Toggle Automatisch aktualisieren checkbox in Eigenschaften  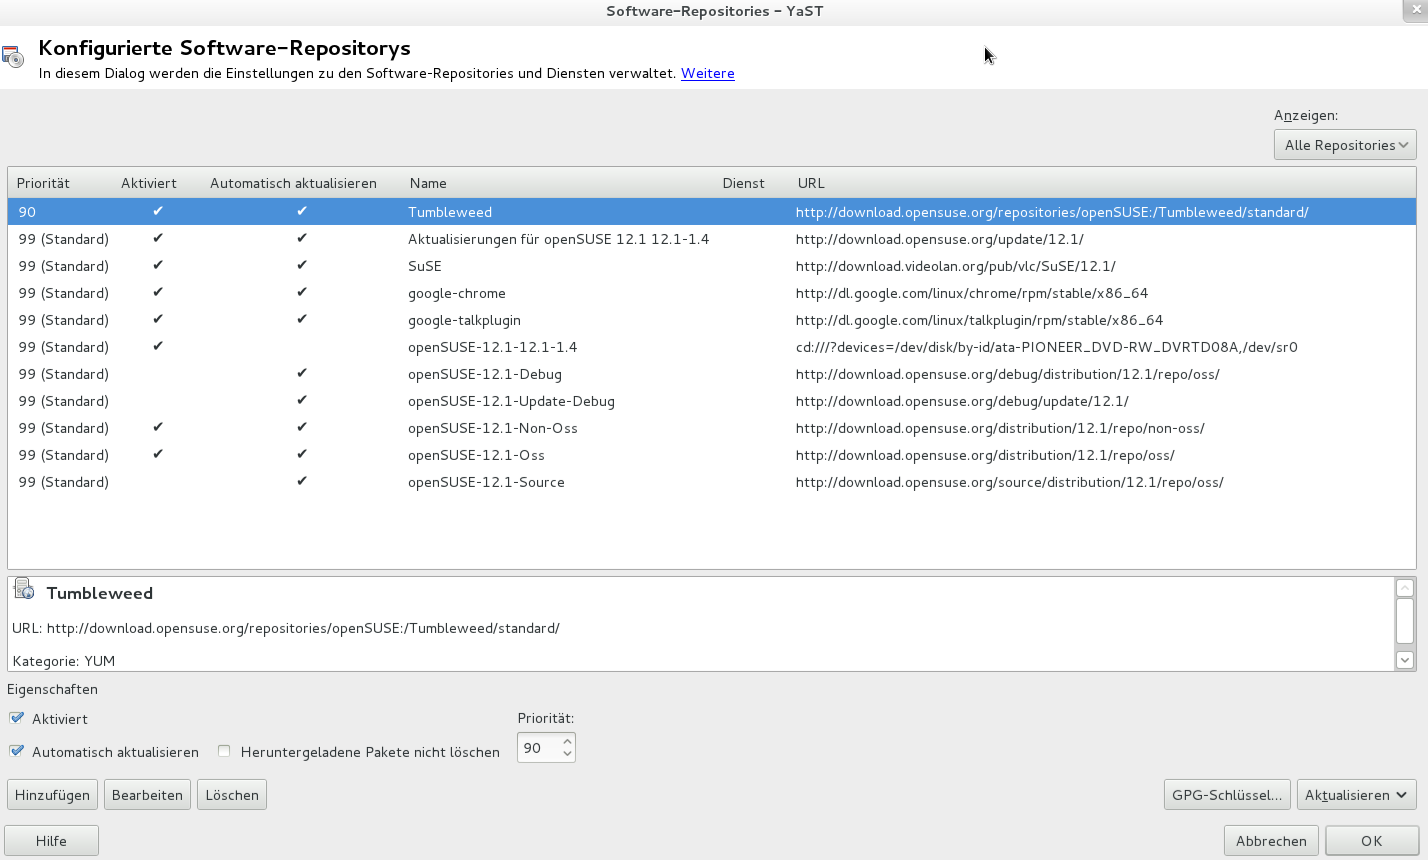click(x=17, y=751)
